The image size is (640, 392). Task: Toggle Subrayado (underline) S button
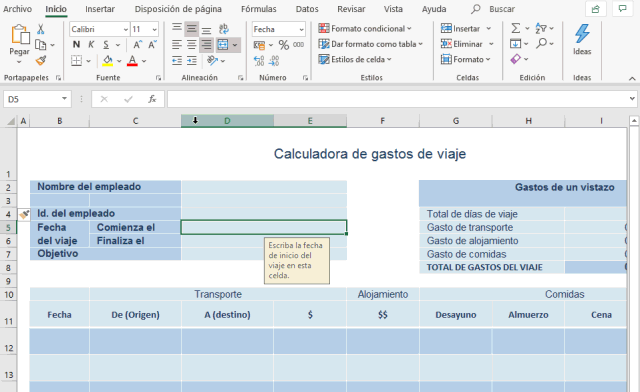[x=106, y=45]
